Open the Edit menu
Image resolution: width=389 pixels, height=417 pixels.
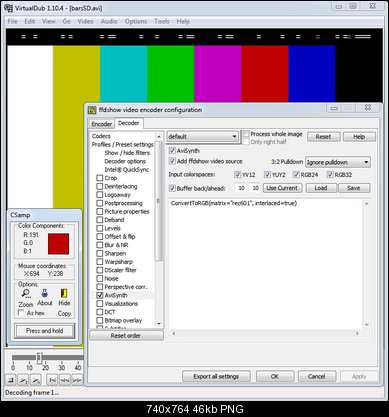coord(30,21)
